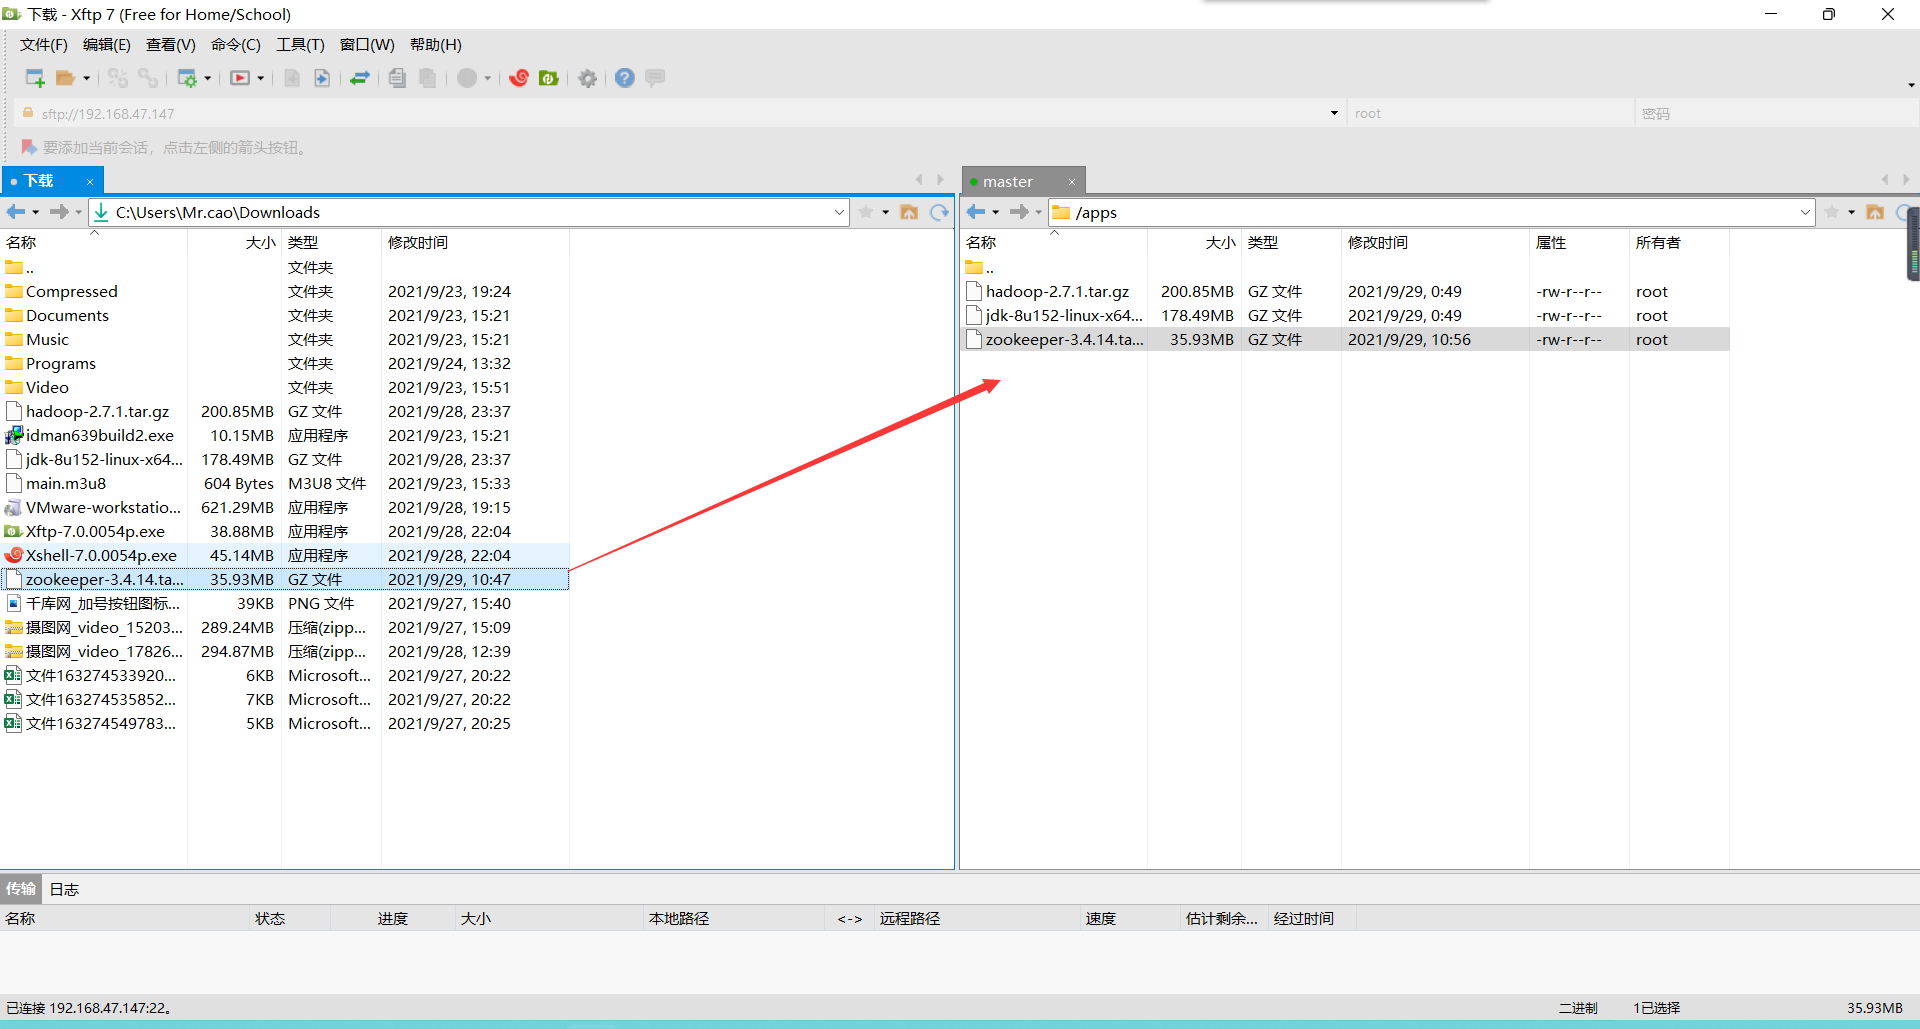Click the root username field
This screenshot has height=1029, width=1920.
[x=1490, y=113]
